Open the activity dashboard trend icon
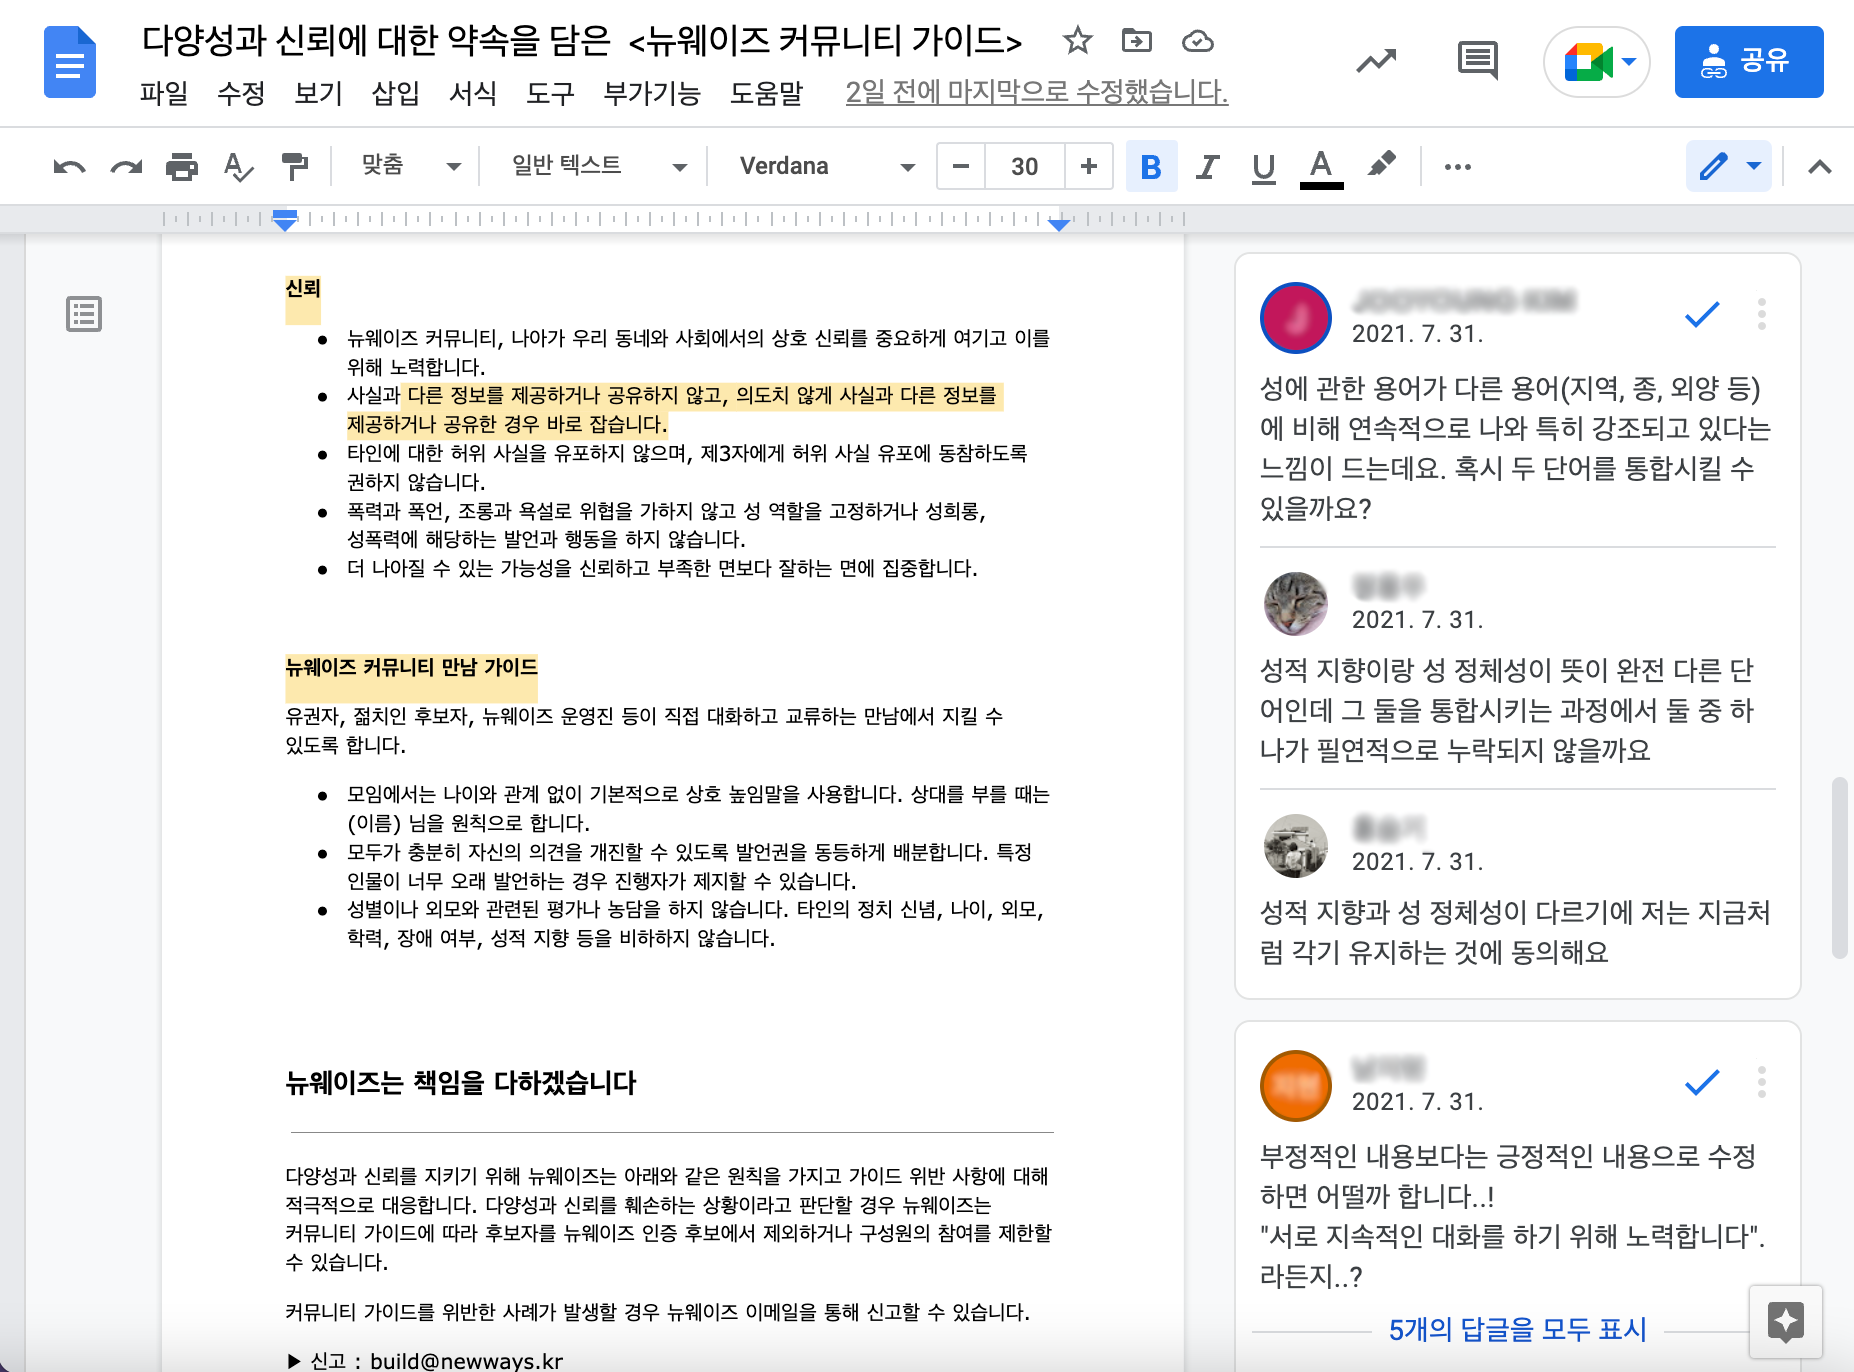 1376,62
